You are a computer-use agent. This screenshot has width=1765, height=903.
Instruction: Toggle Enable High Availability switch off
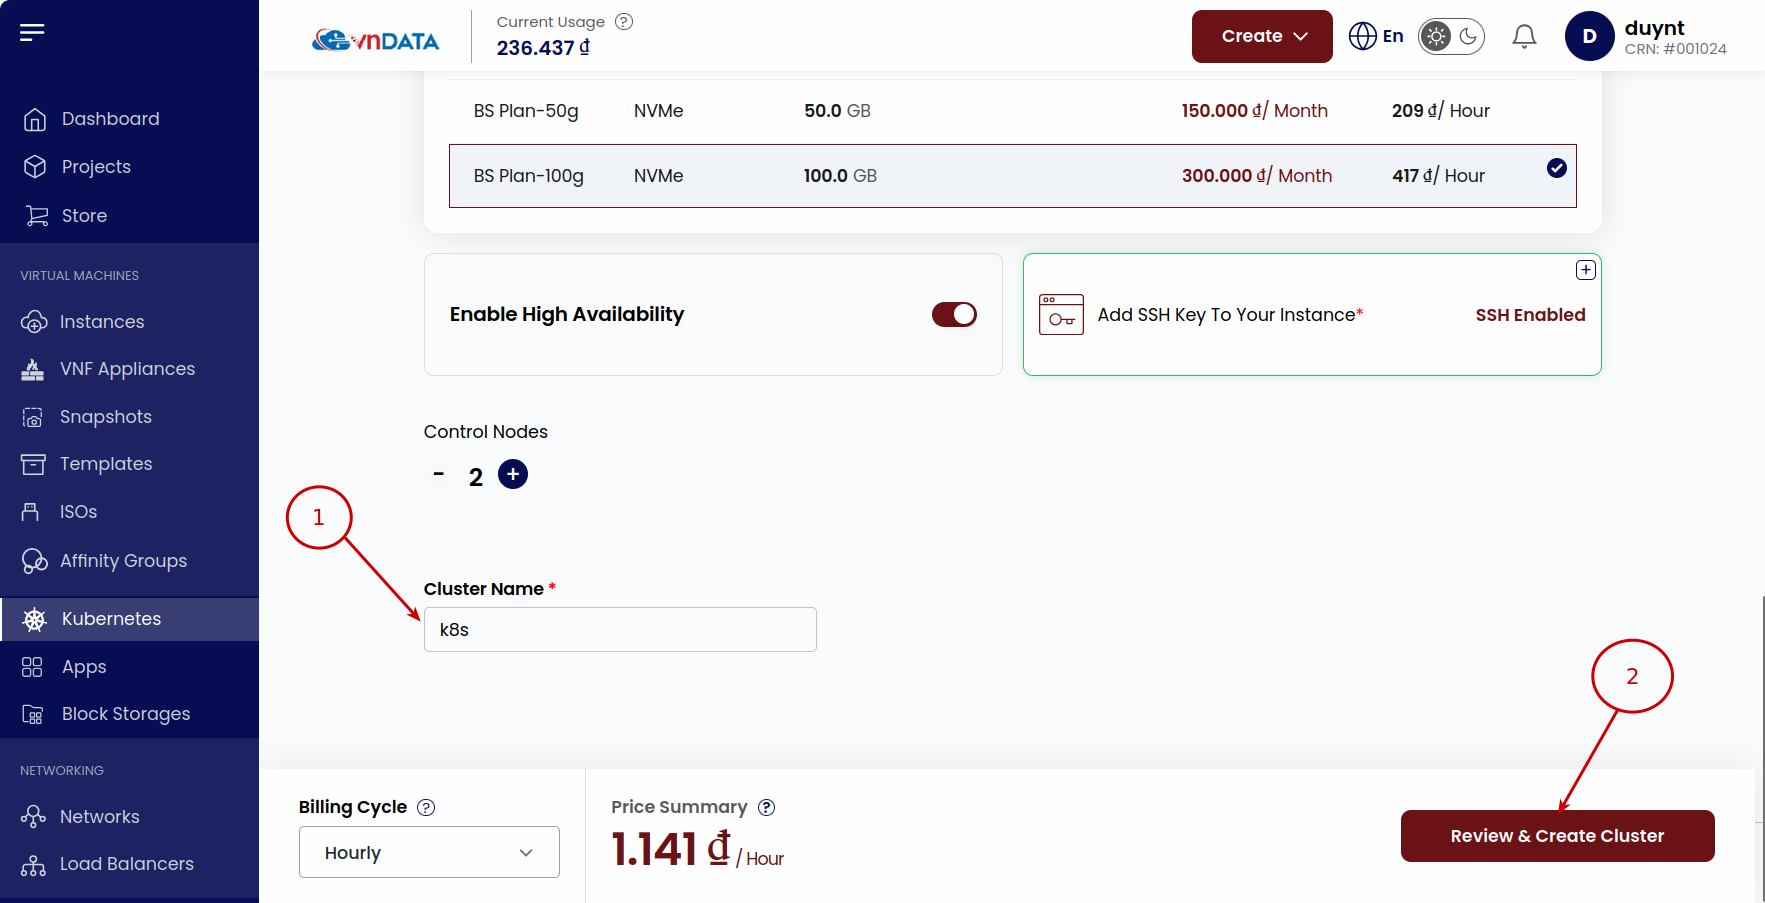[x=954, y=314]
